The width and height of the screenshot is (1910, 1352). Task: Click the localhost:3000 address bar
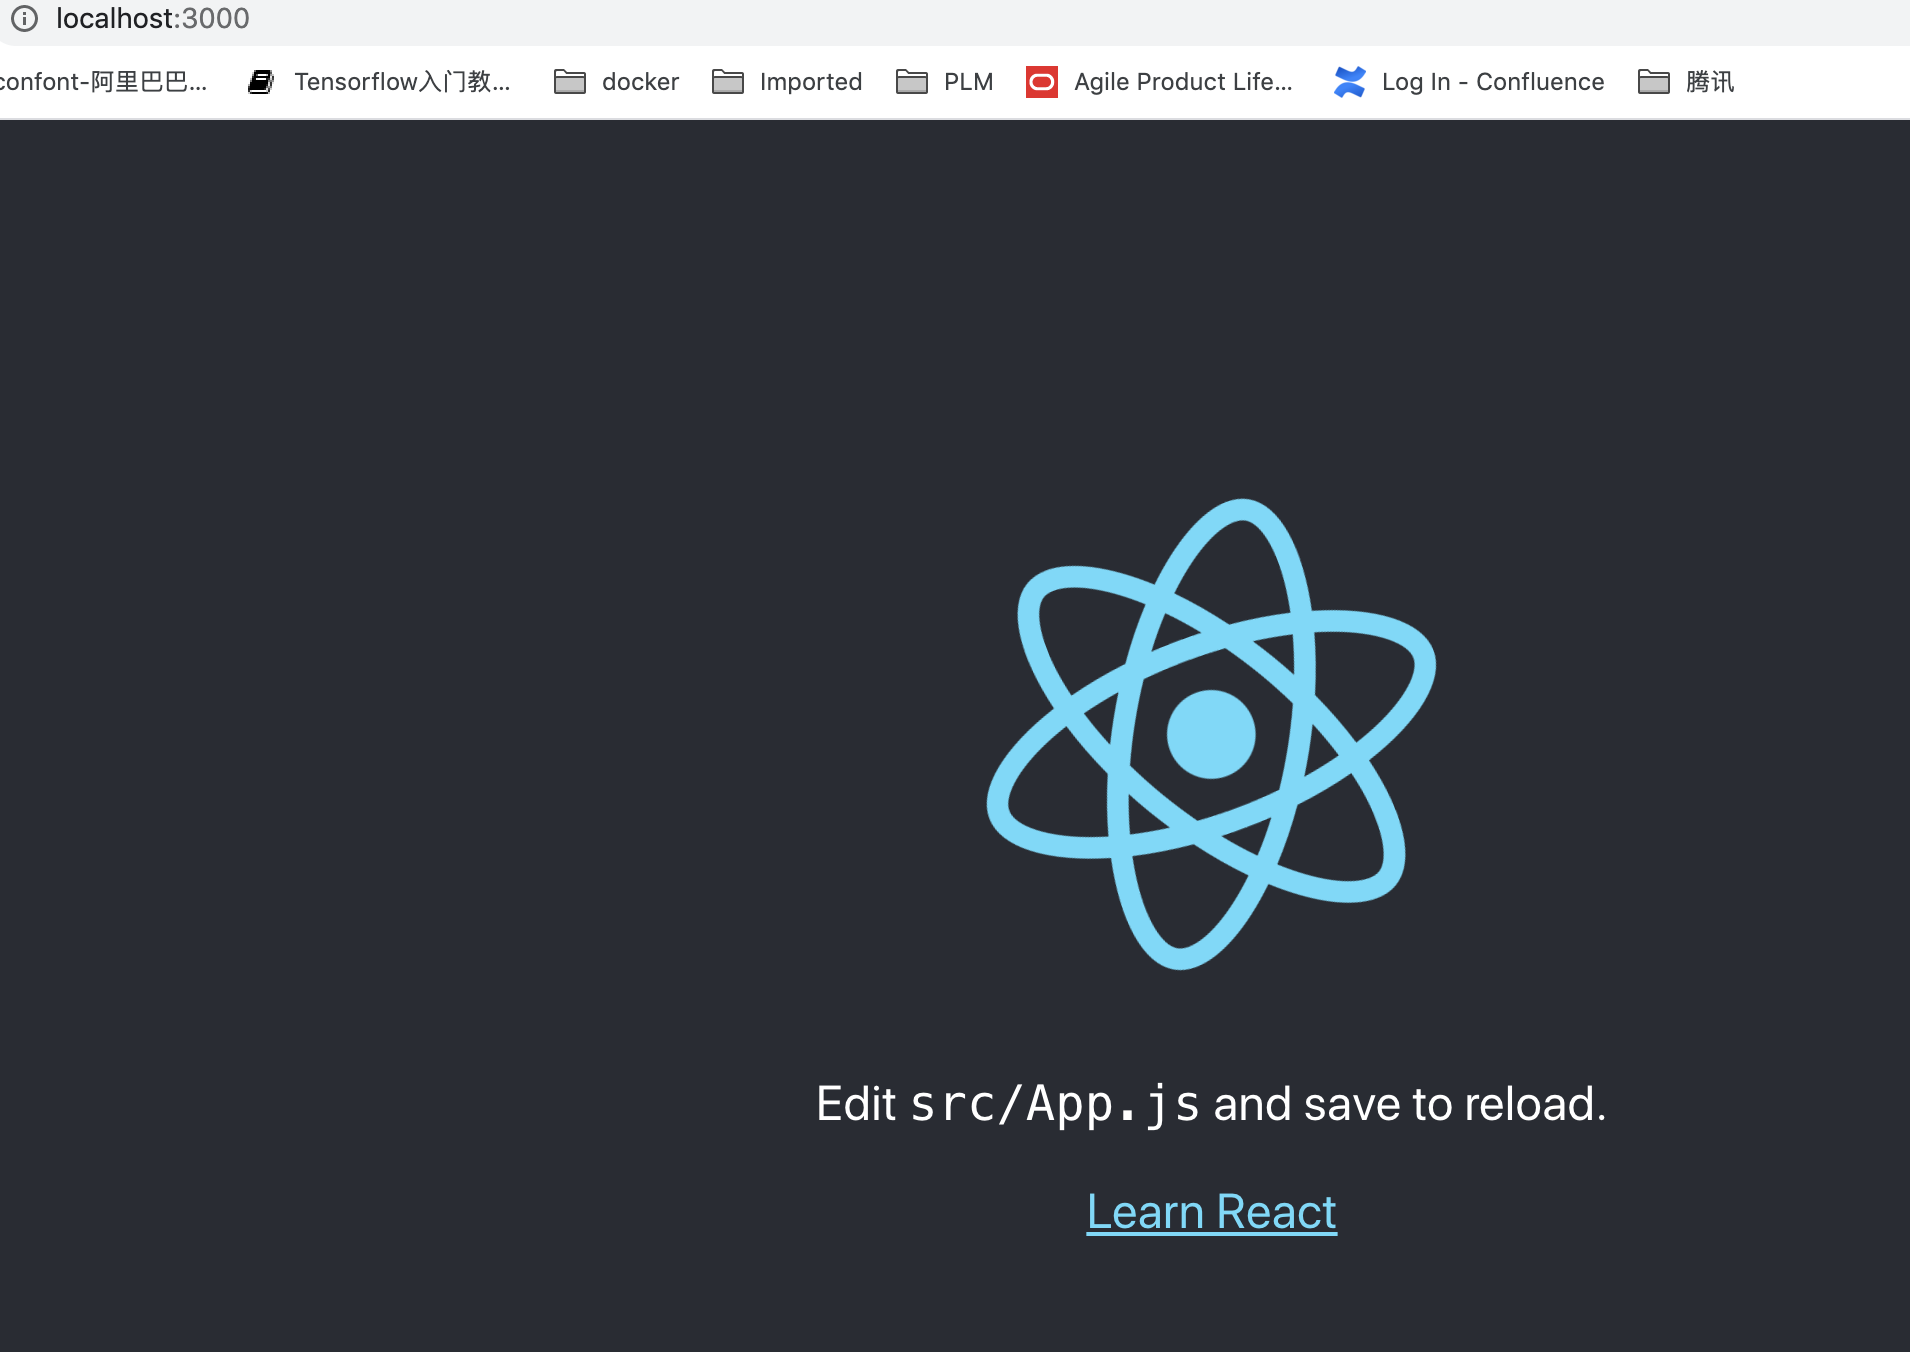pyautogui.click(x=152, y=19)
